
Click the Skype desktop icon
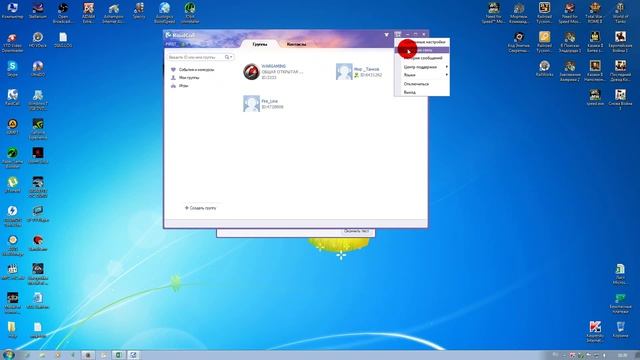[12, 69]
